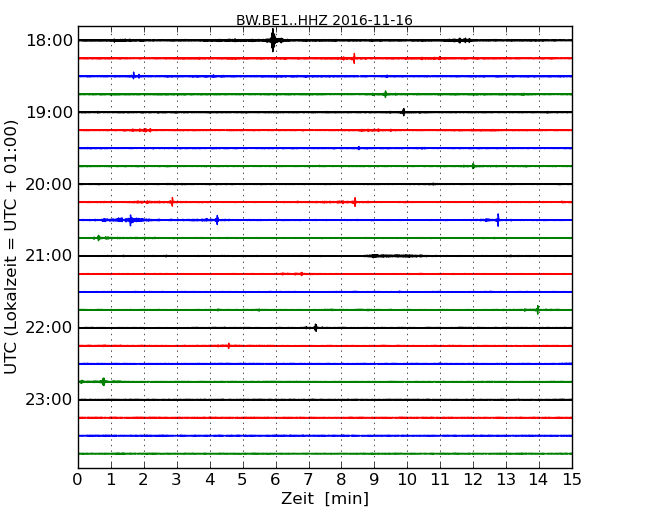The width and height of the screenshot is (650, 520).
Task: Select the large black spike on 18:00 trace
Action: click(x=273, y=40)
